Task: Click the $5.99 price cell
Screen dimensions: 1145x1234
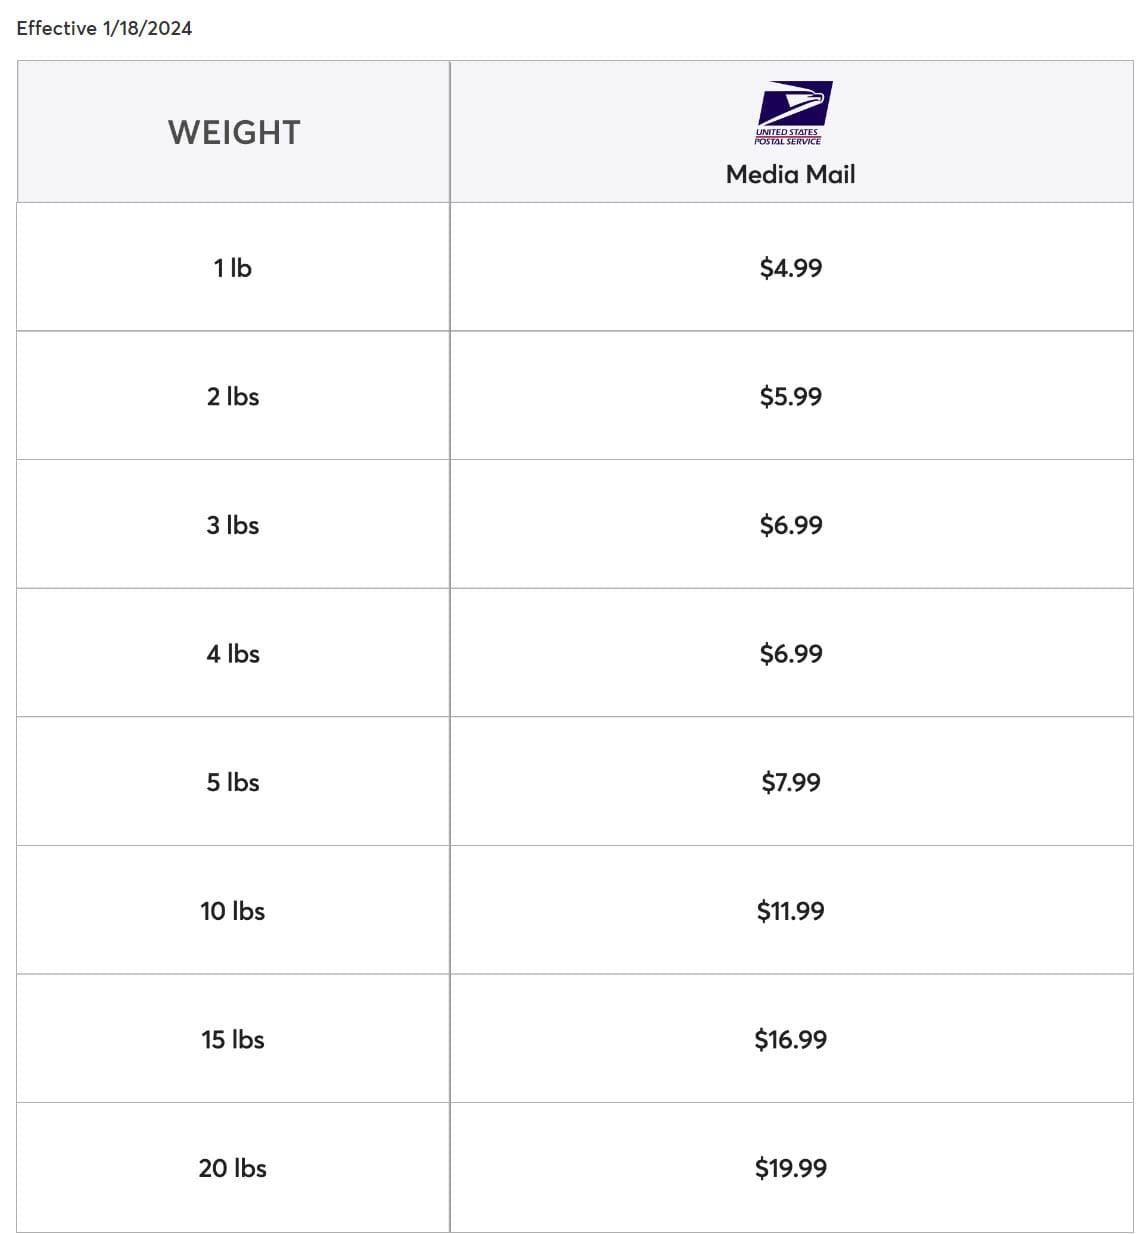Action: point(790,397)
